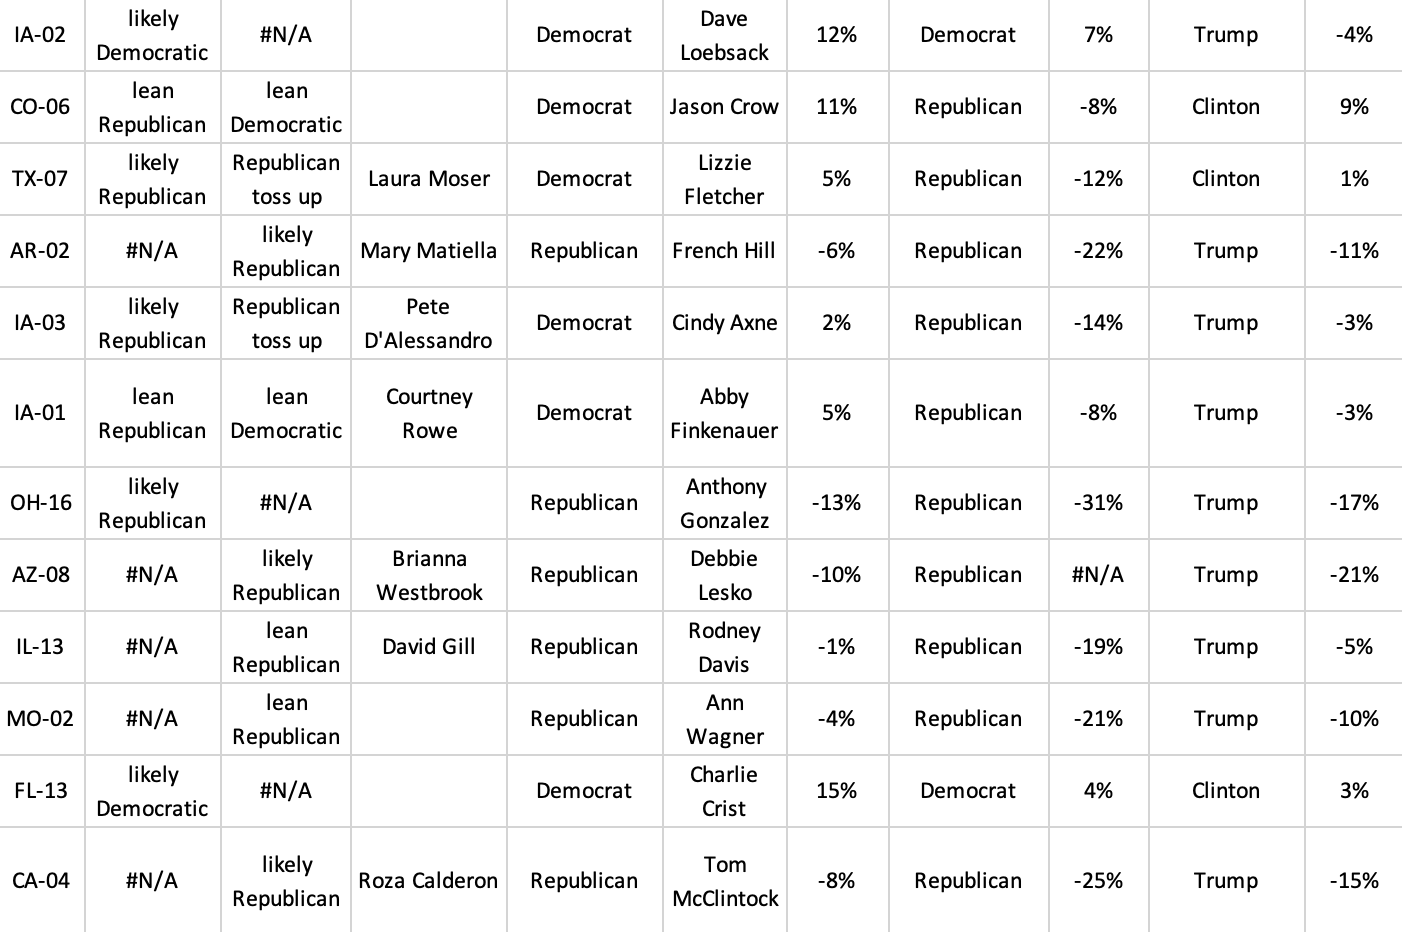Click the David Gill cell
The image size is (1402, 932).
[x=428, y=647]
